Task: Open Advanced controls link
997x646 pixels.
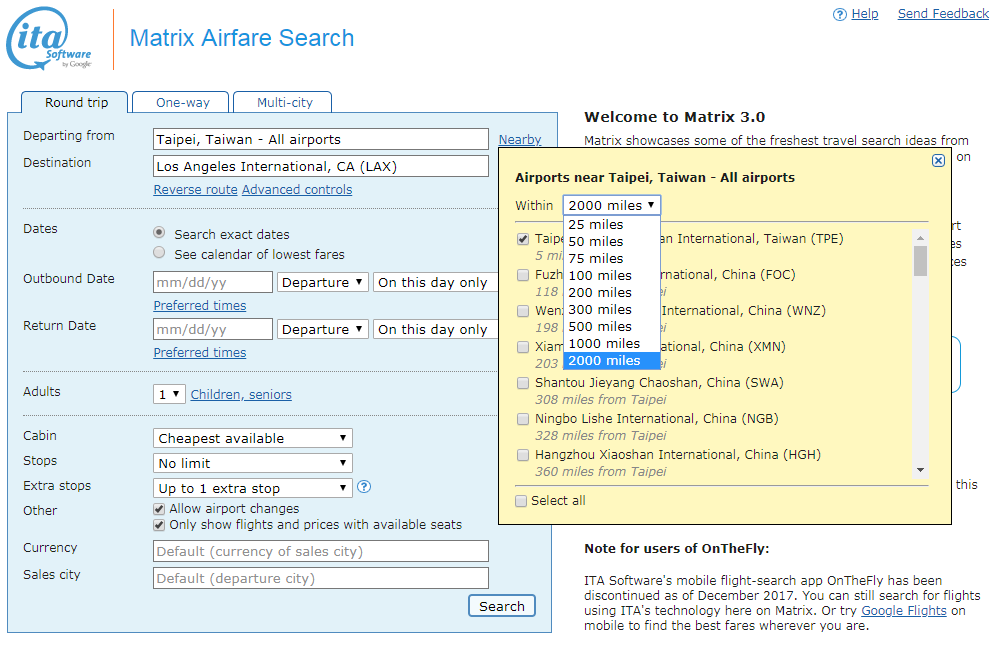Action: tap(297, 189)
